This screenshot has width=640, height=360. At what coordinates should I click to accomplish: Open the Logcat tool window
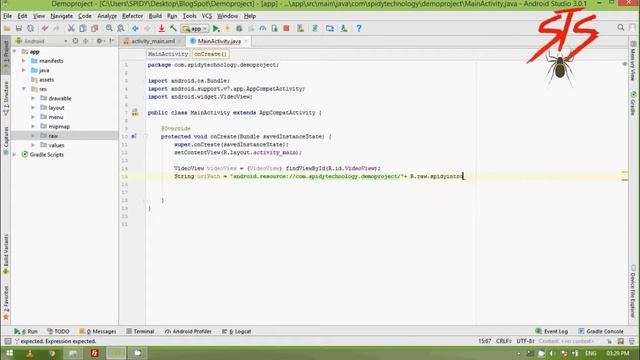(x=236, y=331)
